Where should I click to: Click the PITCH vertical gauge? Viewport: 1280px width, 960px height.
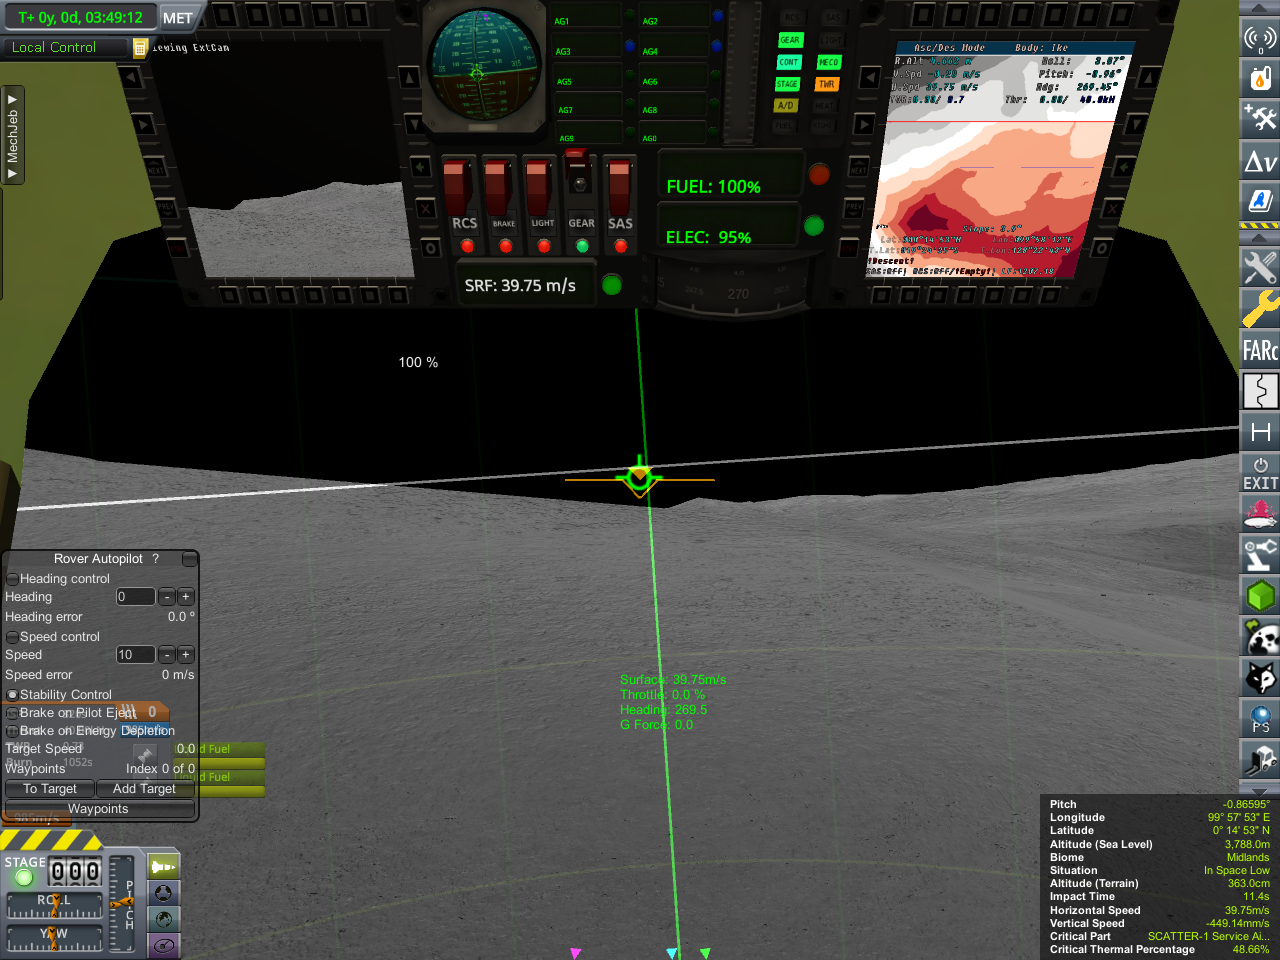point(121,905)
